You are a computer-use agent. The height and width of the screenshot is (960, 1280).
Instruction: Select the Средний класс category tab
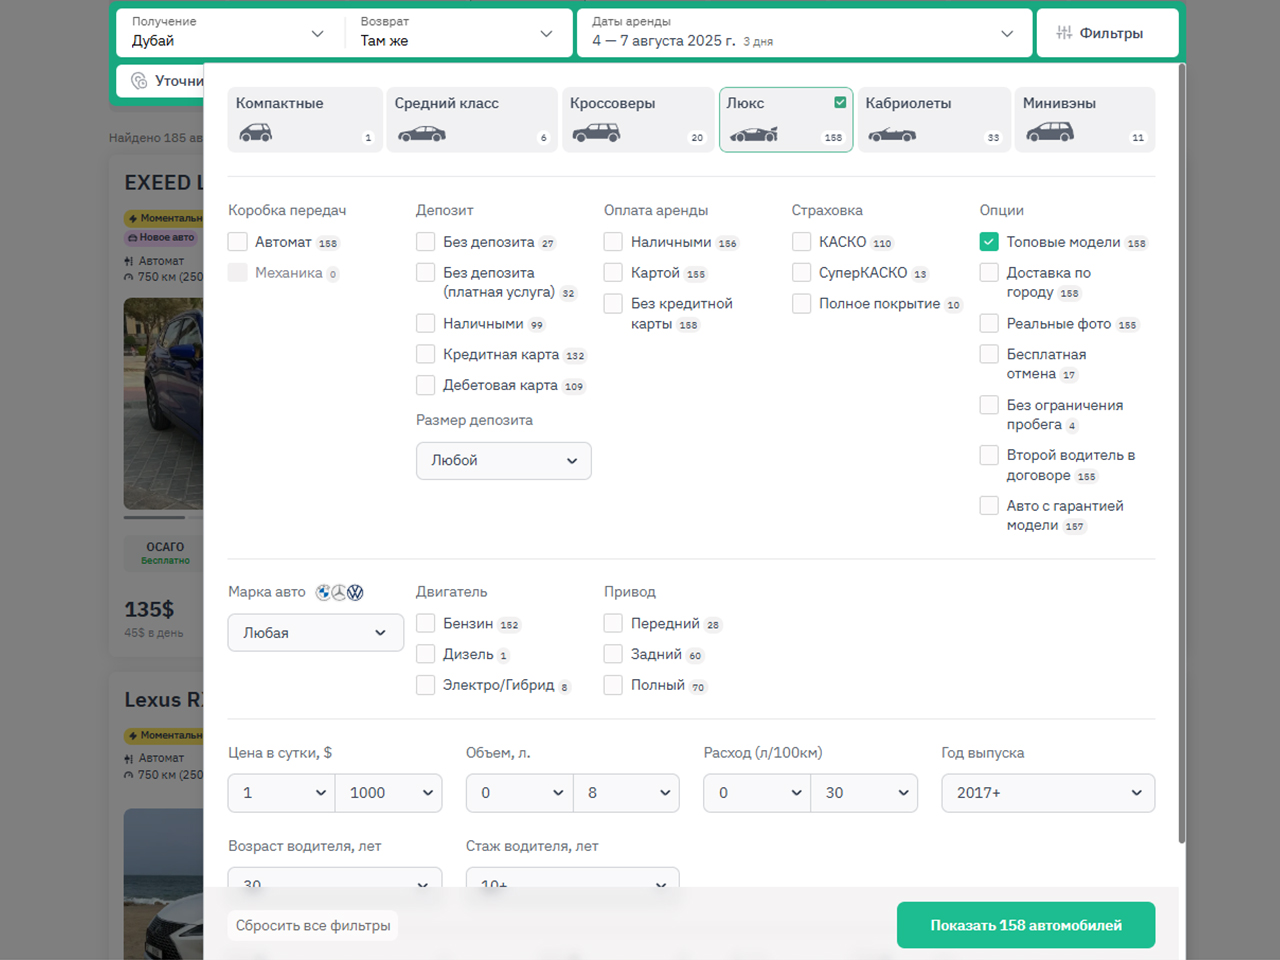pos(471,120)
